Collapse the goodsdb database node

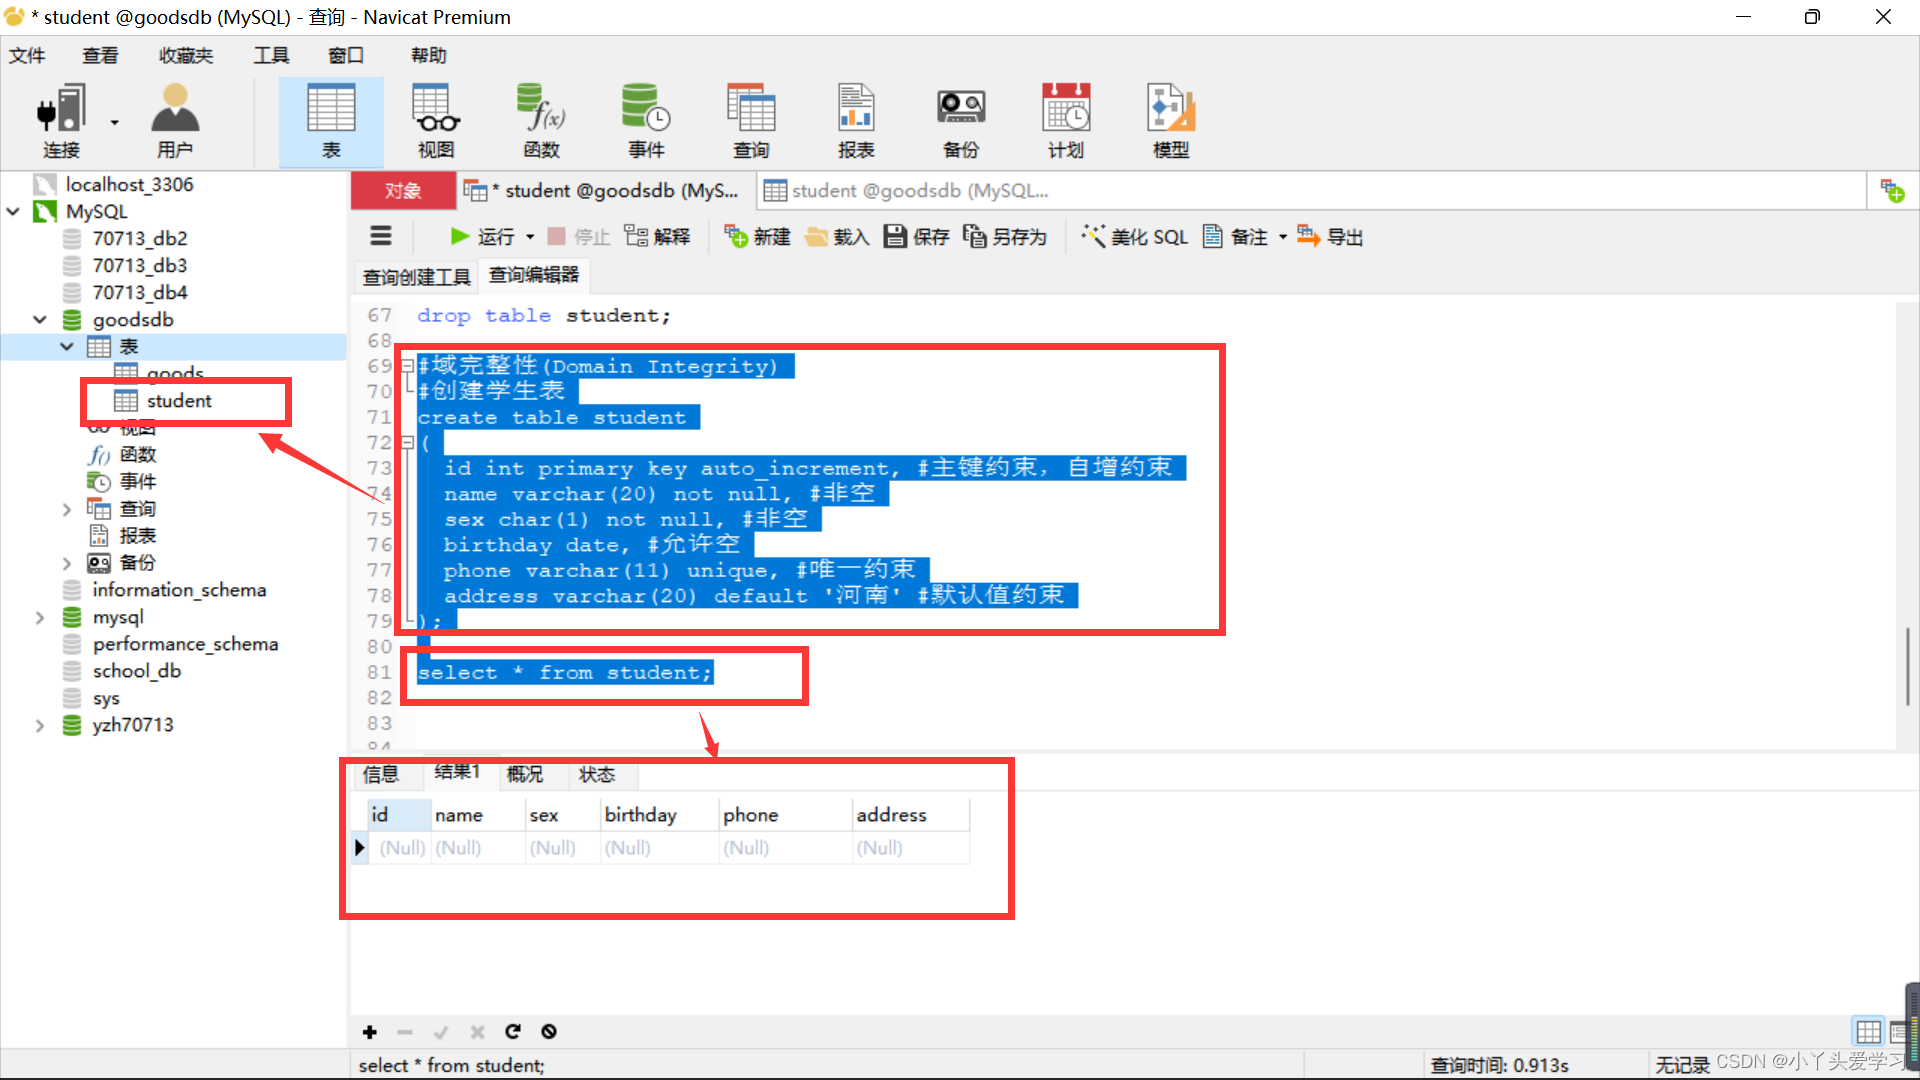click(40, 320)
